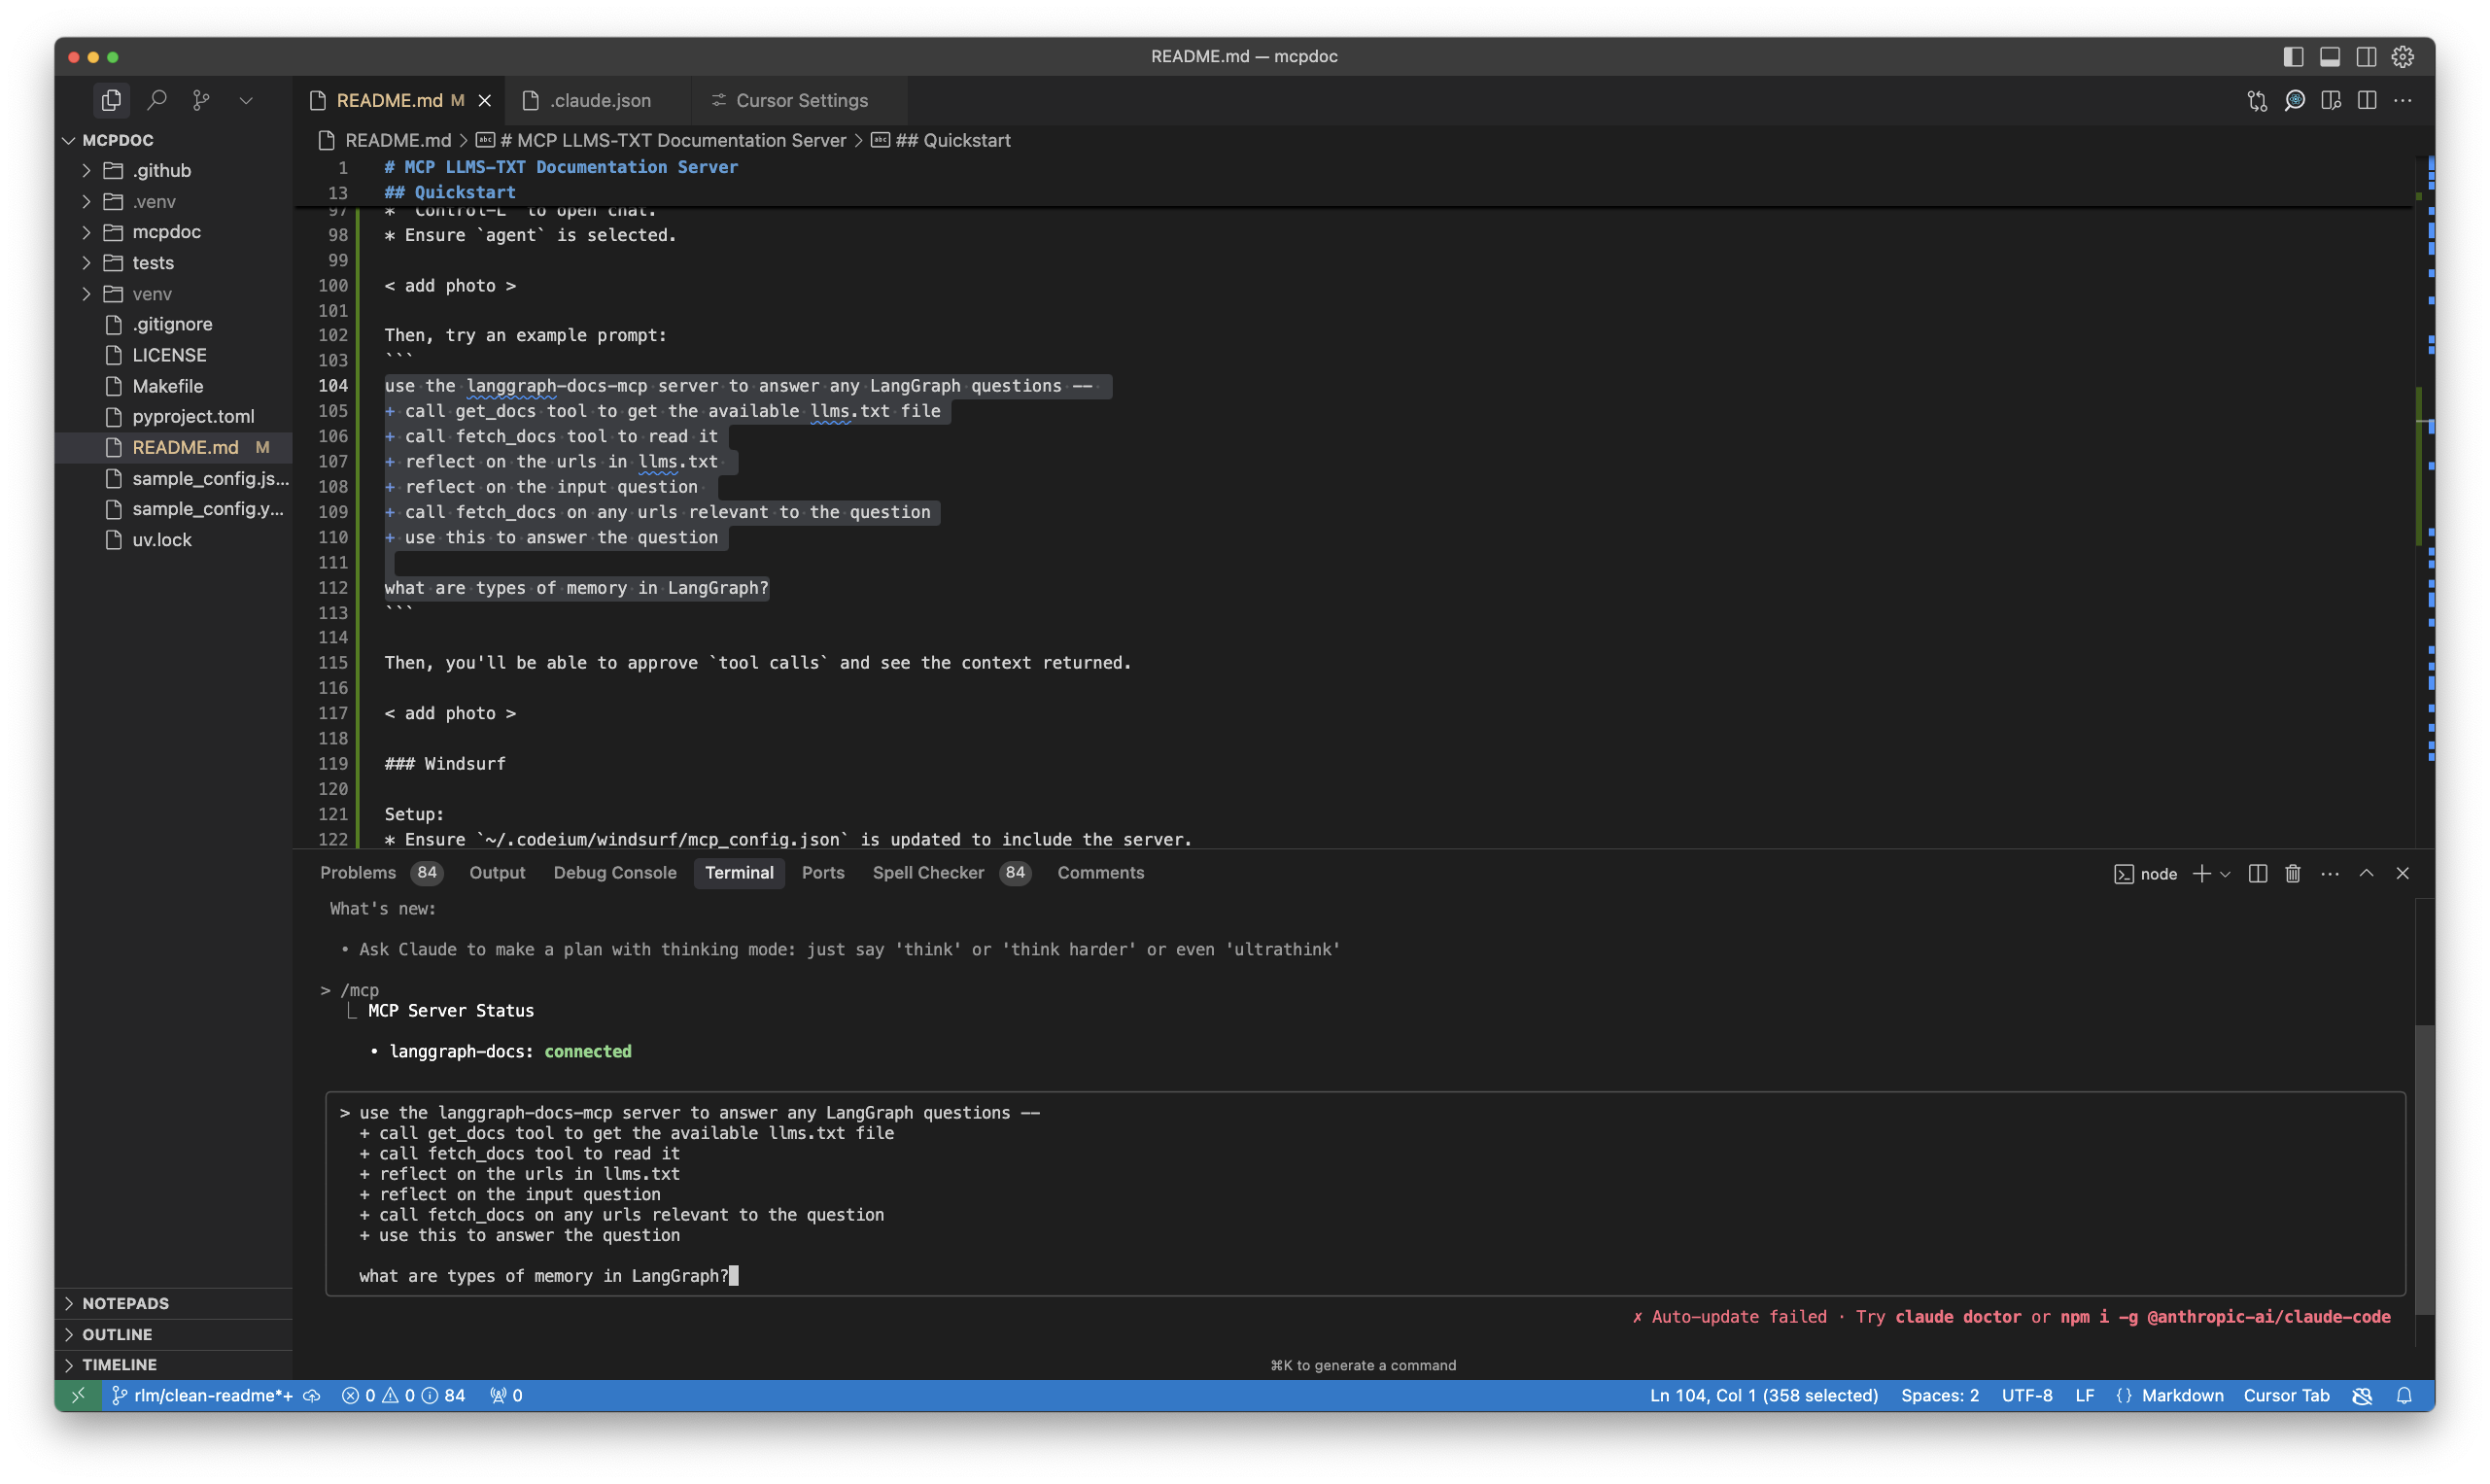Open the Spell Checker panel tab
The width and height of the screenshot is (2490, 1484).
928,873
